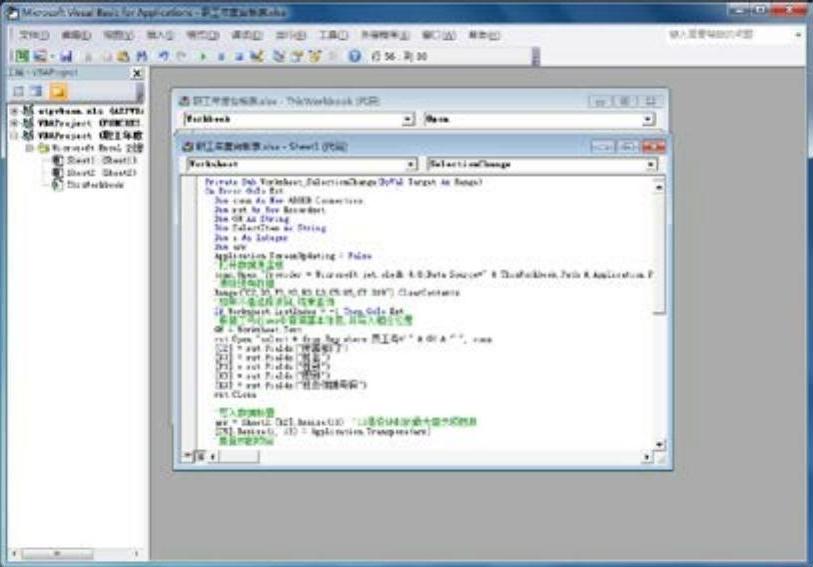Open the 插入 (Insert) menu
The image size is (813, 567).
[x=160, y=35]
